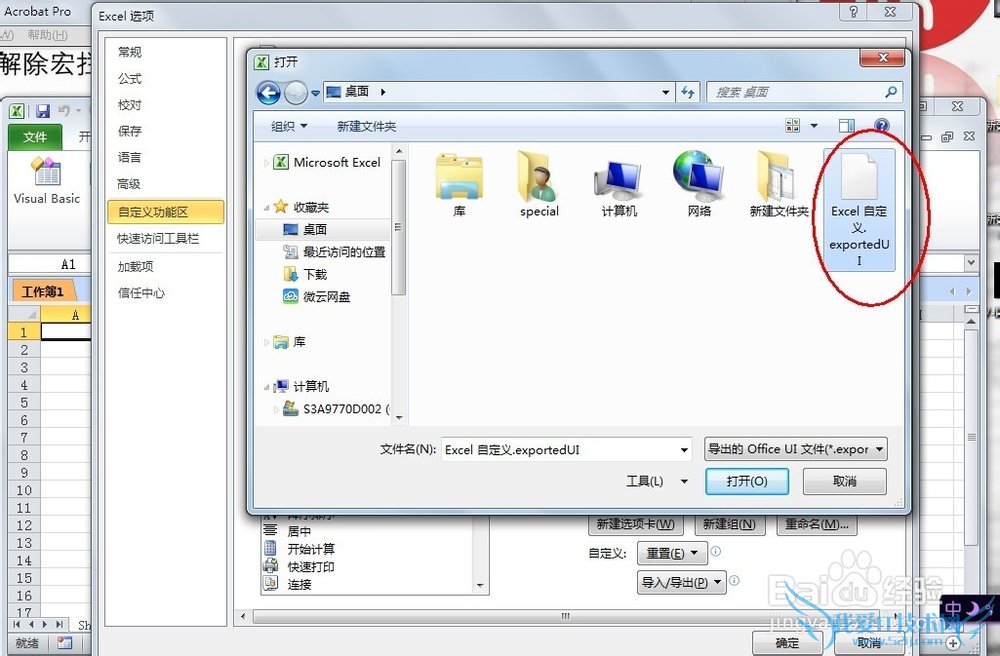Click the 新建选项卡(W) button

coord(635,525)
